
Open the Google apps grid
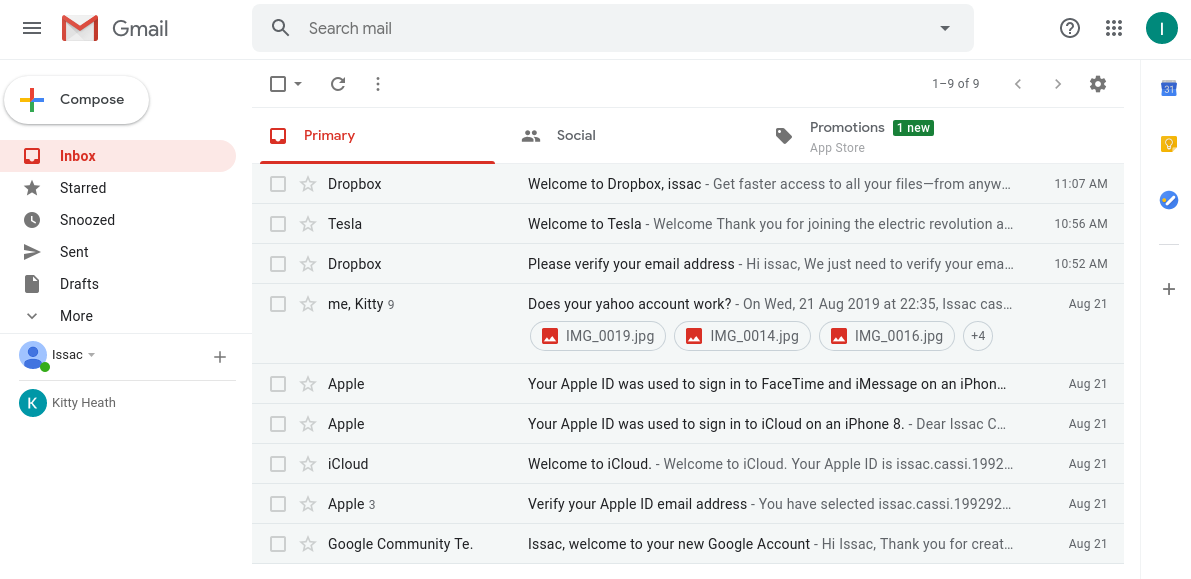click(x=1114, y=28)
